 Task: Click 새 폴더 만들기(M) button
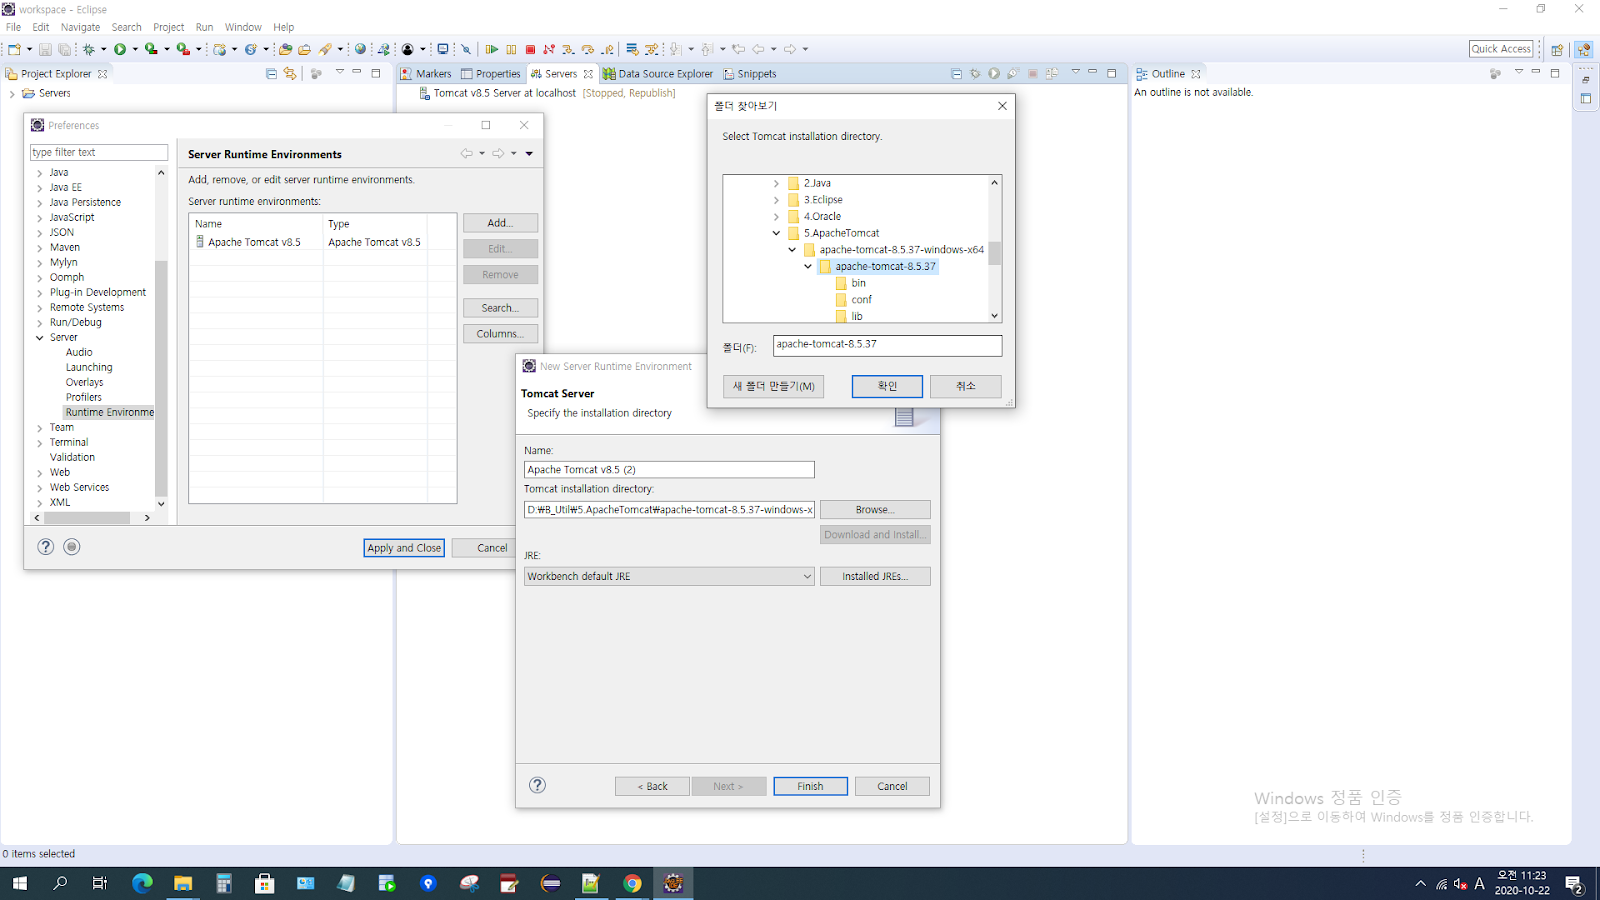(x=773, y=386)
